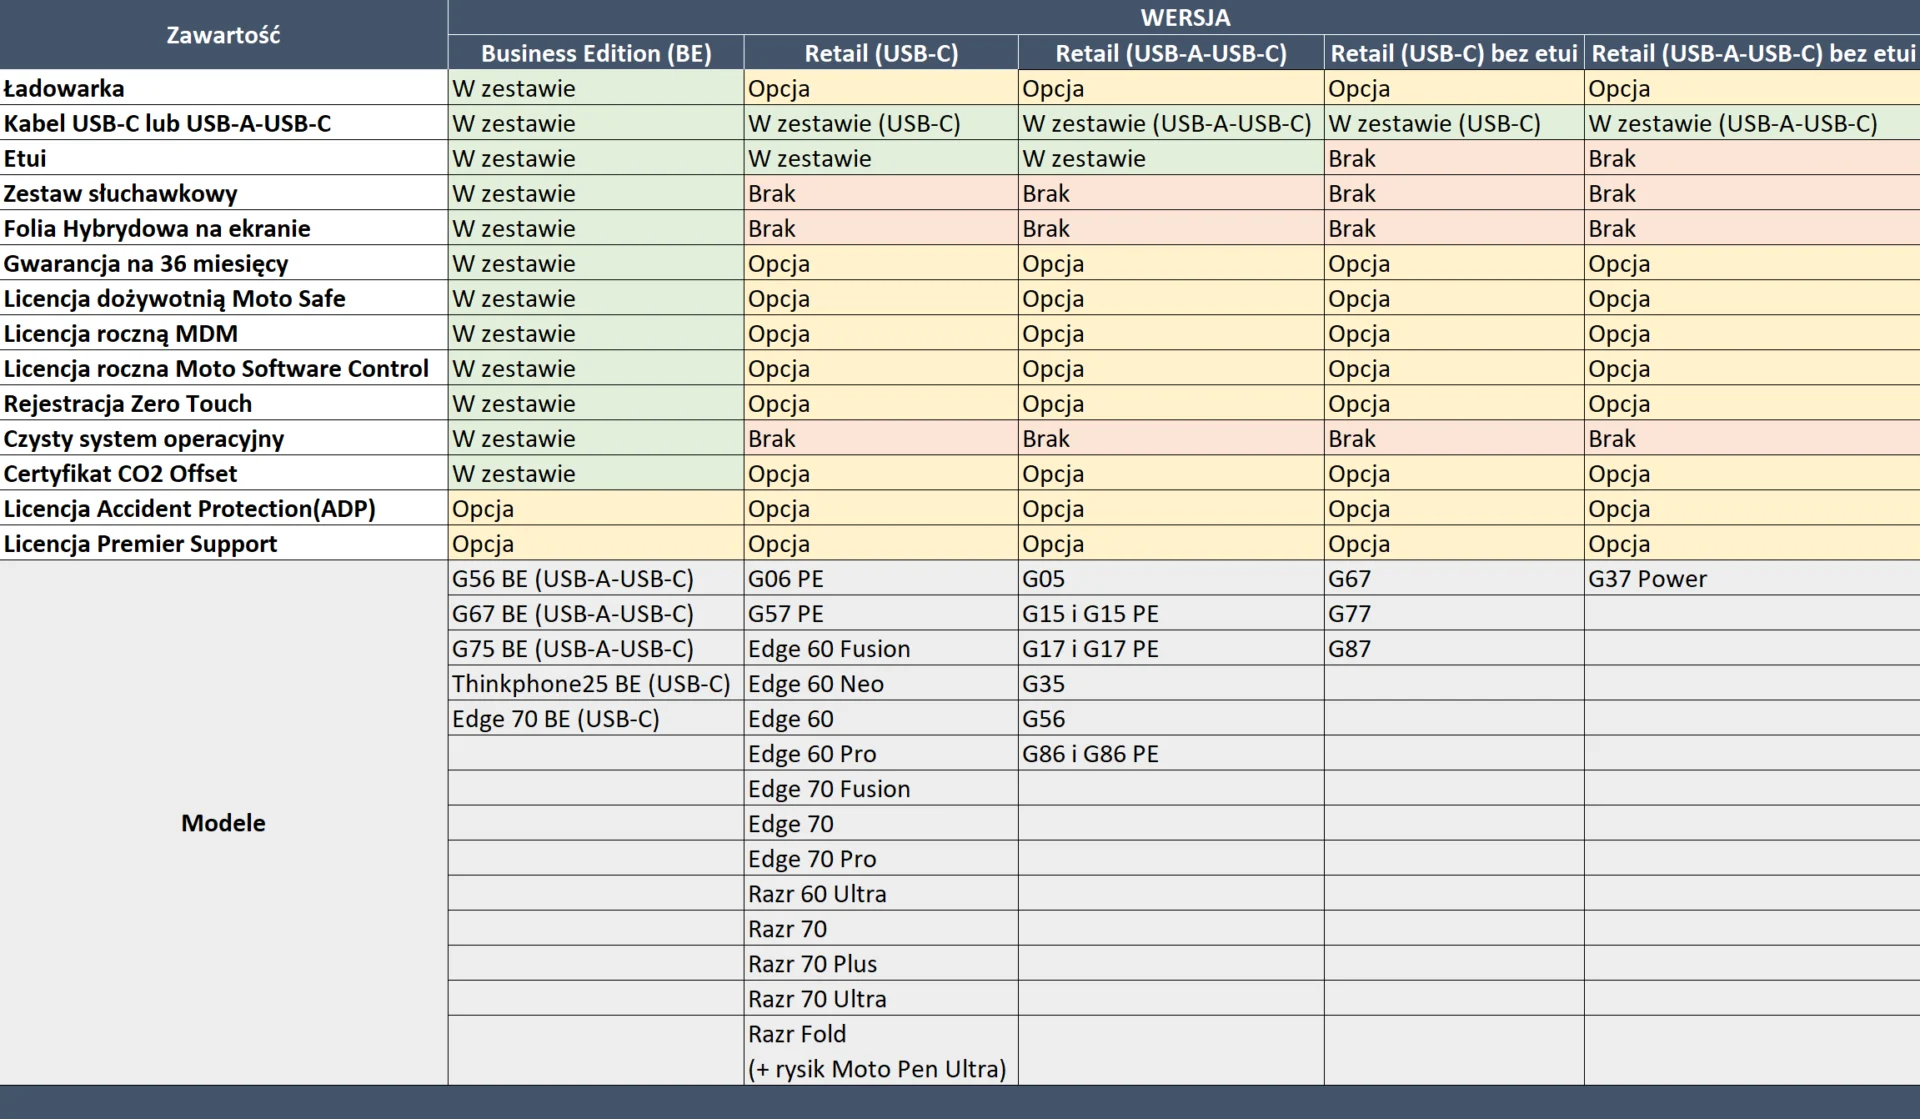Select the 'Retail (USB-C)' column header
Image resolution: width=1920 pixels, height=1119 pixels.
(881, 53)
